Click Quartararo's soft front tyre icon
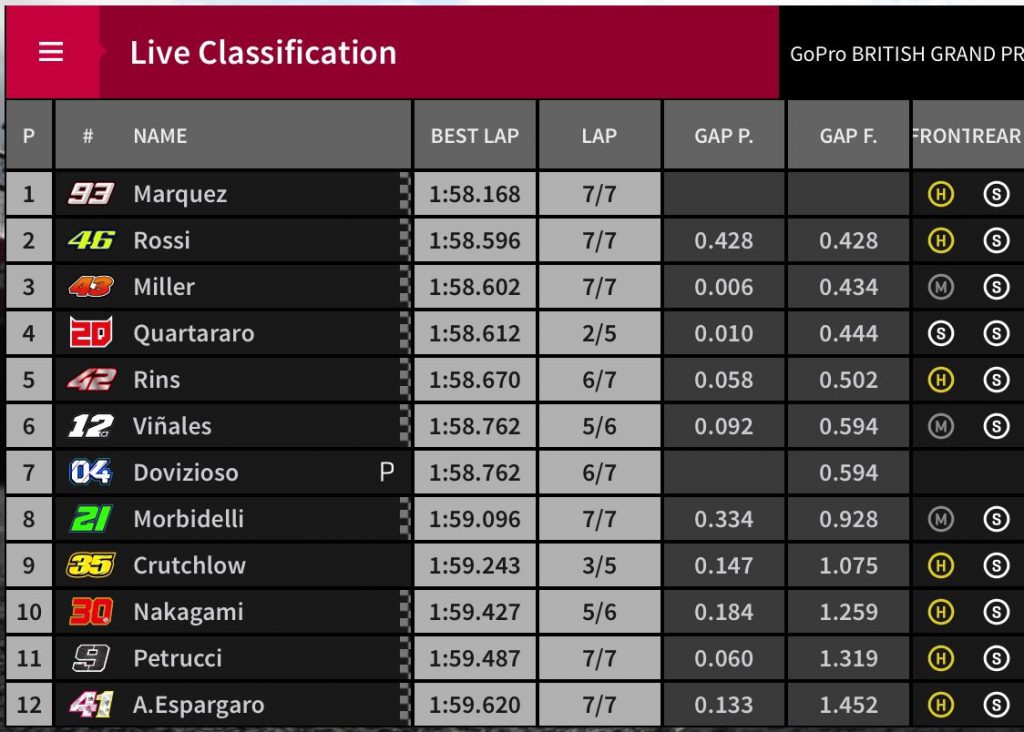The width and height of the screenshot is (1024, 732). 940,334
